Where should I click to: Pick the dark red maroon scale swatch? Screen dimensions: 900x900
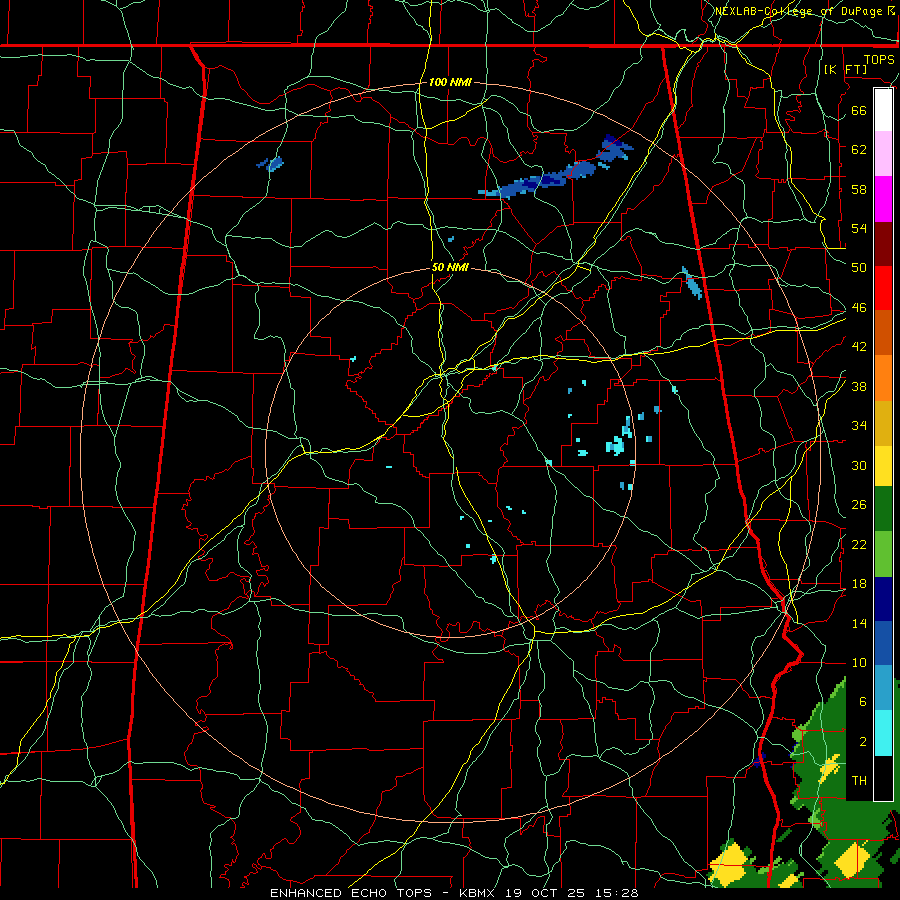point(883,243)
